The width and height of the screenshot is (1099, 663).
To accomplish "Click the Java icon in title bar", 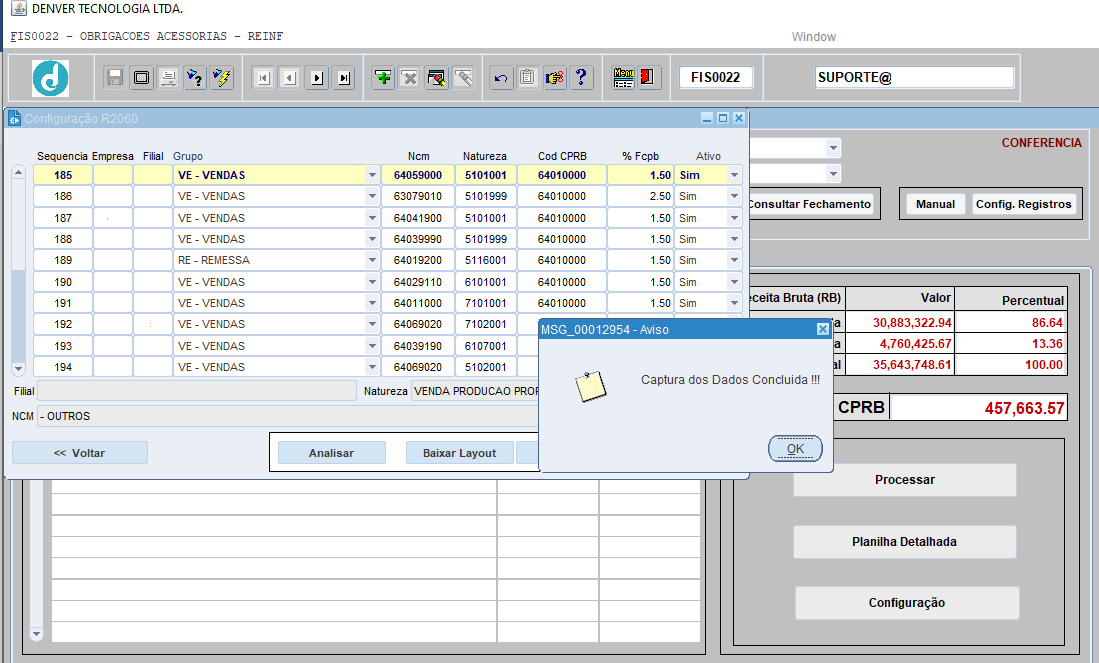I will (x=19, y=8).
